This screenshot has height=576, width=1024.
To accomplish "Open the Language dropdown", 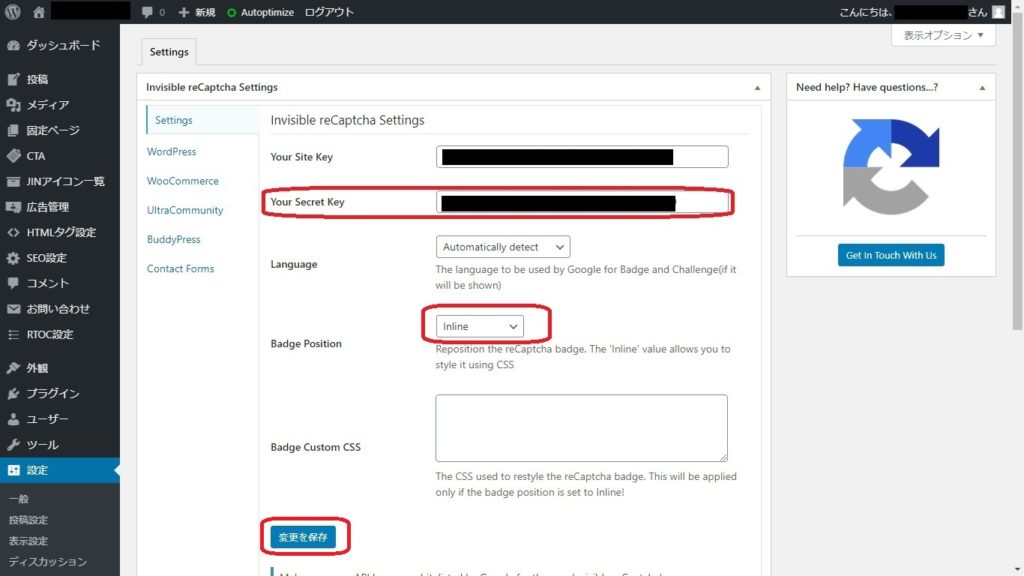I will 503,247.
